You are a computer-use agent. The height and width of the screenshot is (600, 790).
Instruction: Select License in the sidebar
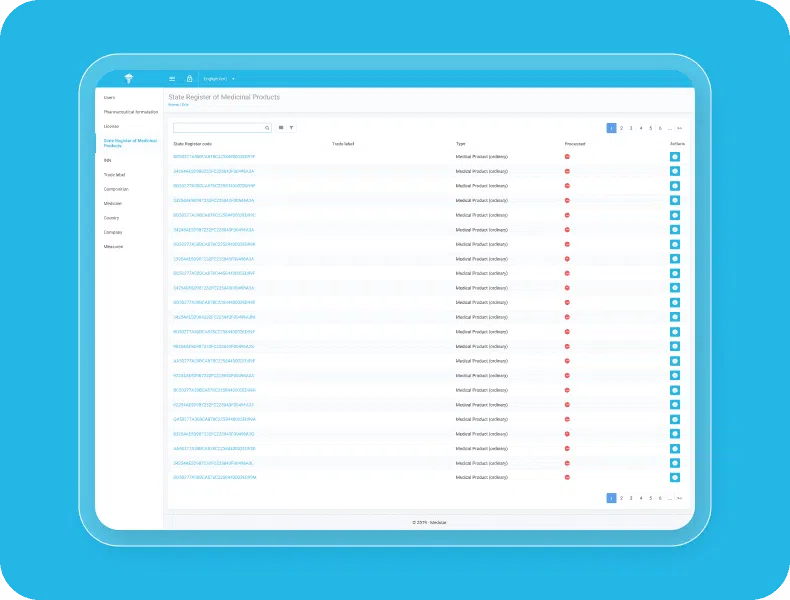(111, 126)
